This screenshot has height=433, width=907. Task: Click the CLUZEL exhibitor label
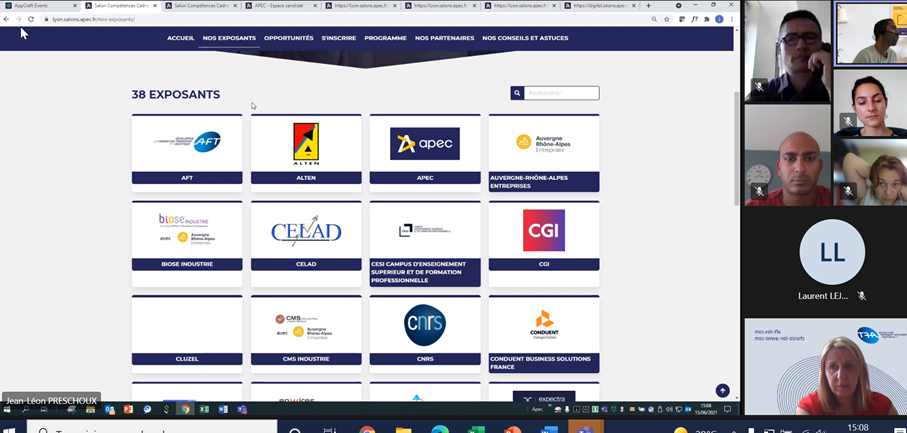187,359
